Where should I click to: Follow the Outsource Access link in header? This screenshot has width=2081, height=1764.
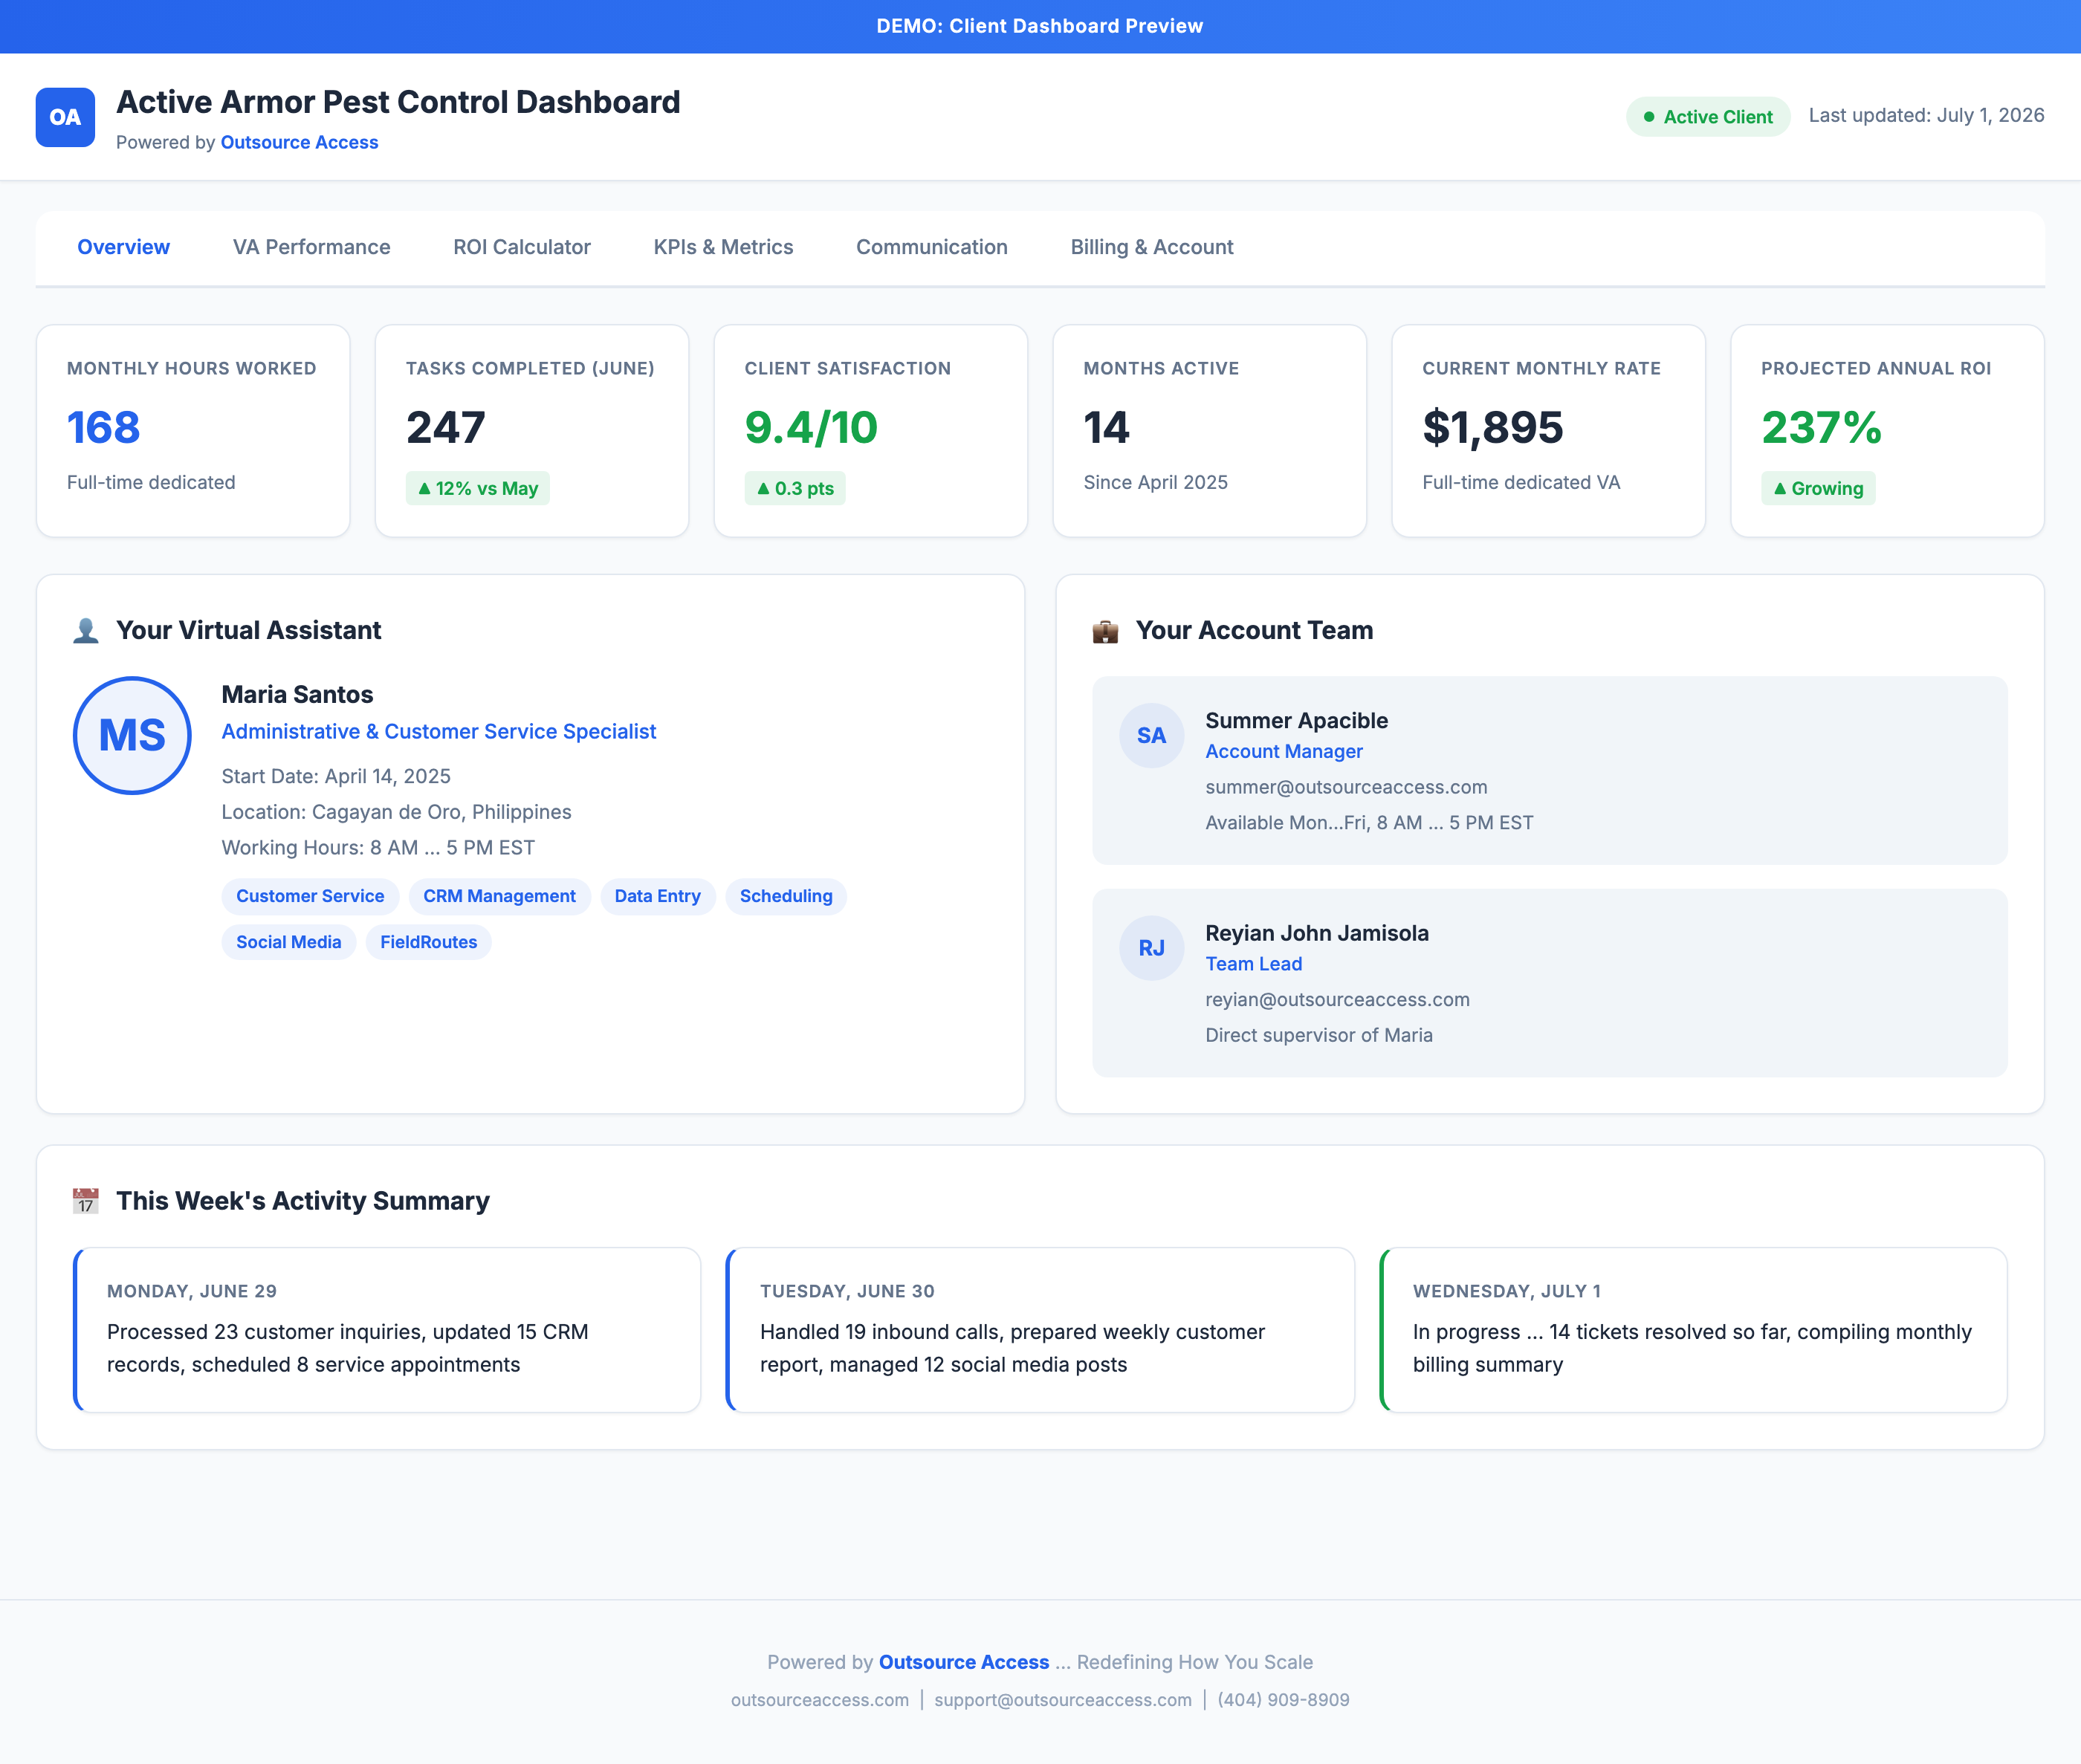click(299, 142)
